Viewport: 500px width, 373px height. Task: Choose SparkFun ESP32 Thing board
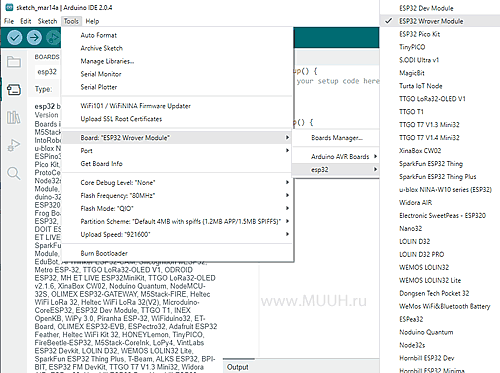[x=440, y=164]
